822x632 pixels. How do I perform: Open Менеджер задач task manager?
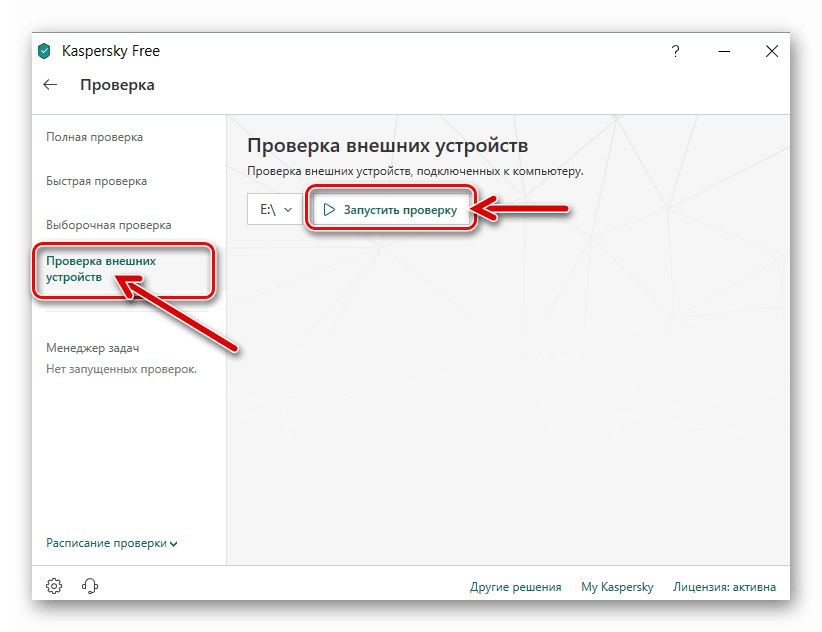pyautogui.click(x=92, y=347)
